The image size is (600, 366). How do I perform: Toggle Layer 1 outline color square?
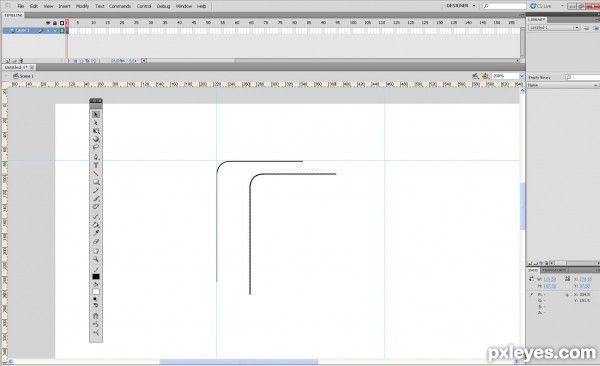pos(62,30)
